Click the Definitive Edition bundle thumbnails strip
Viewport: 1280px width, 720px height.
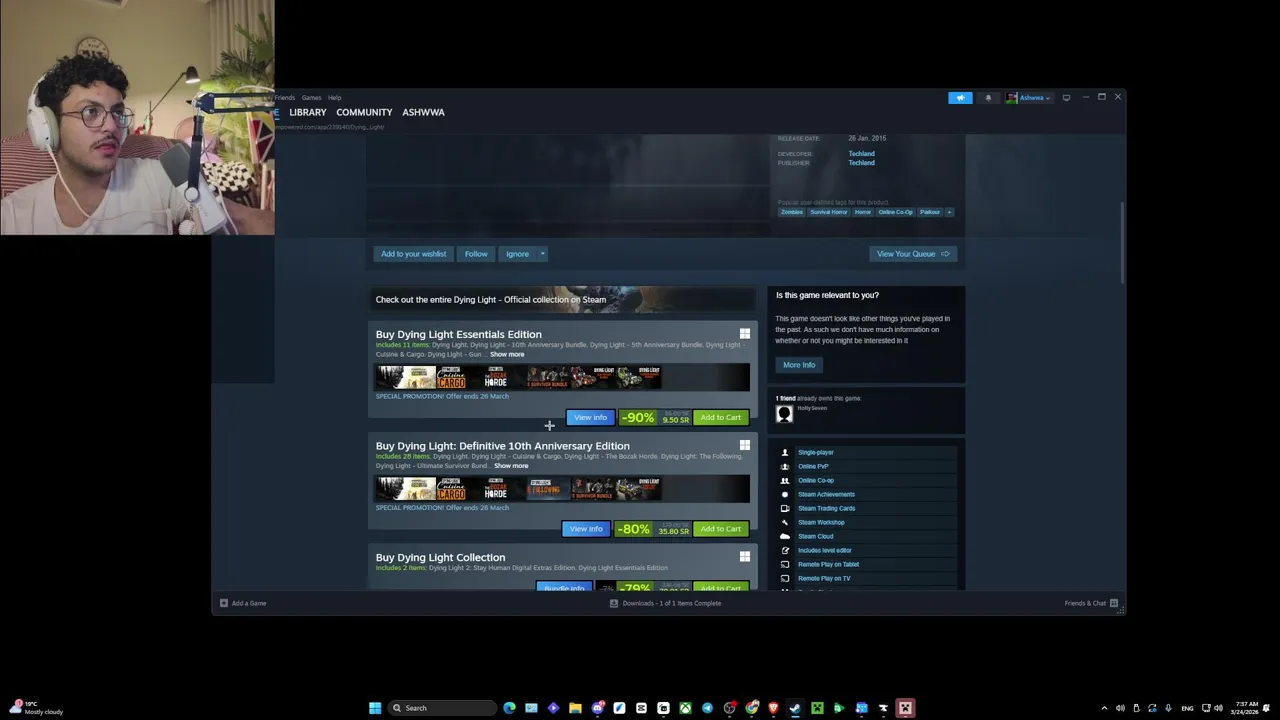[562, 489]
